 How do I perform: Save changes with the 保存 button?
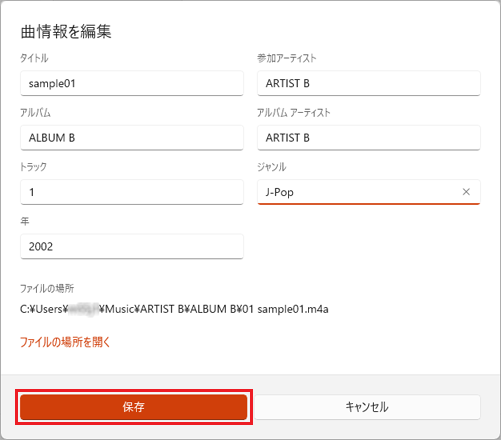134,407
